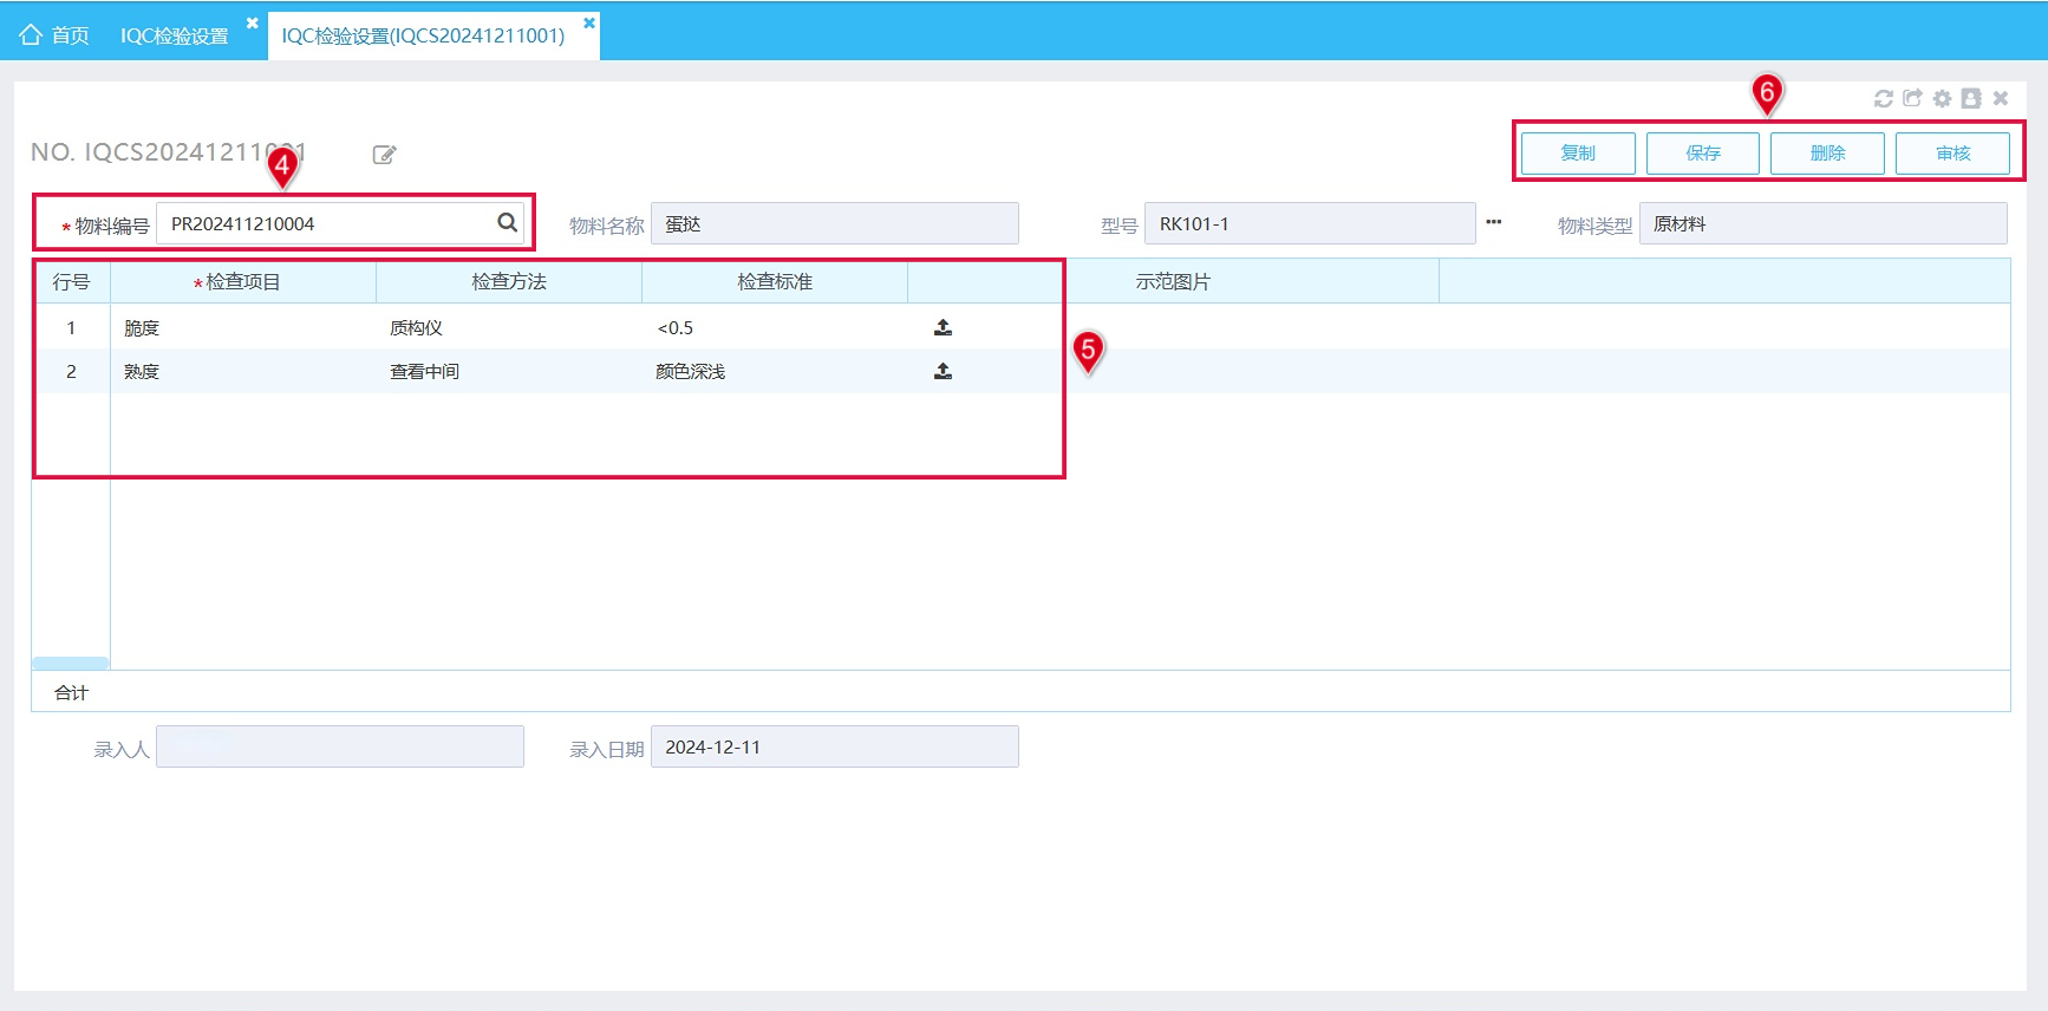Click the three-dot more icon beside 型号 field
Image resolution: width=2048 pixels, height=1011 pixels.
coord(1493,222)
